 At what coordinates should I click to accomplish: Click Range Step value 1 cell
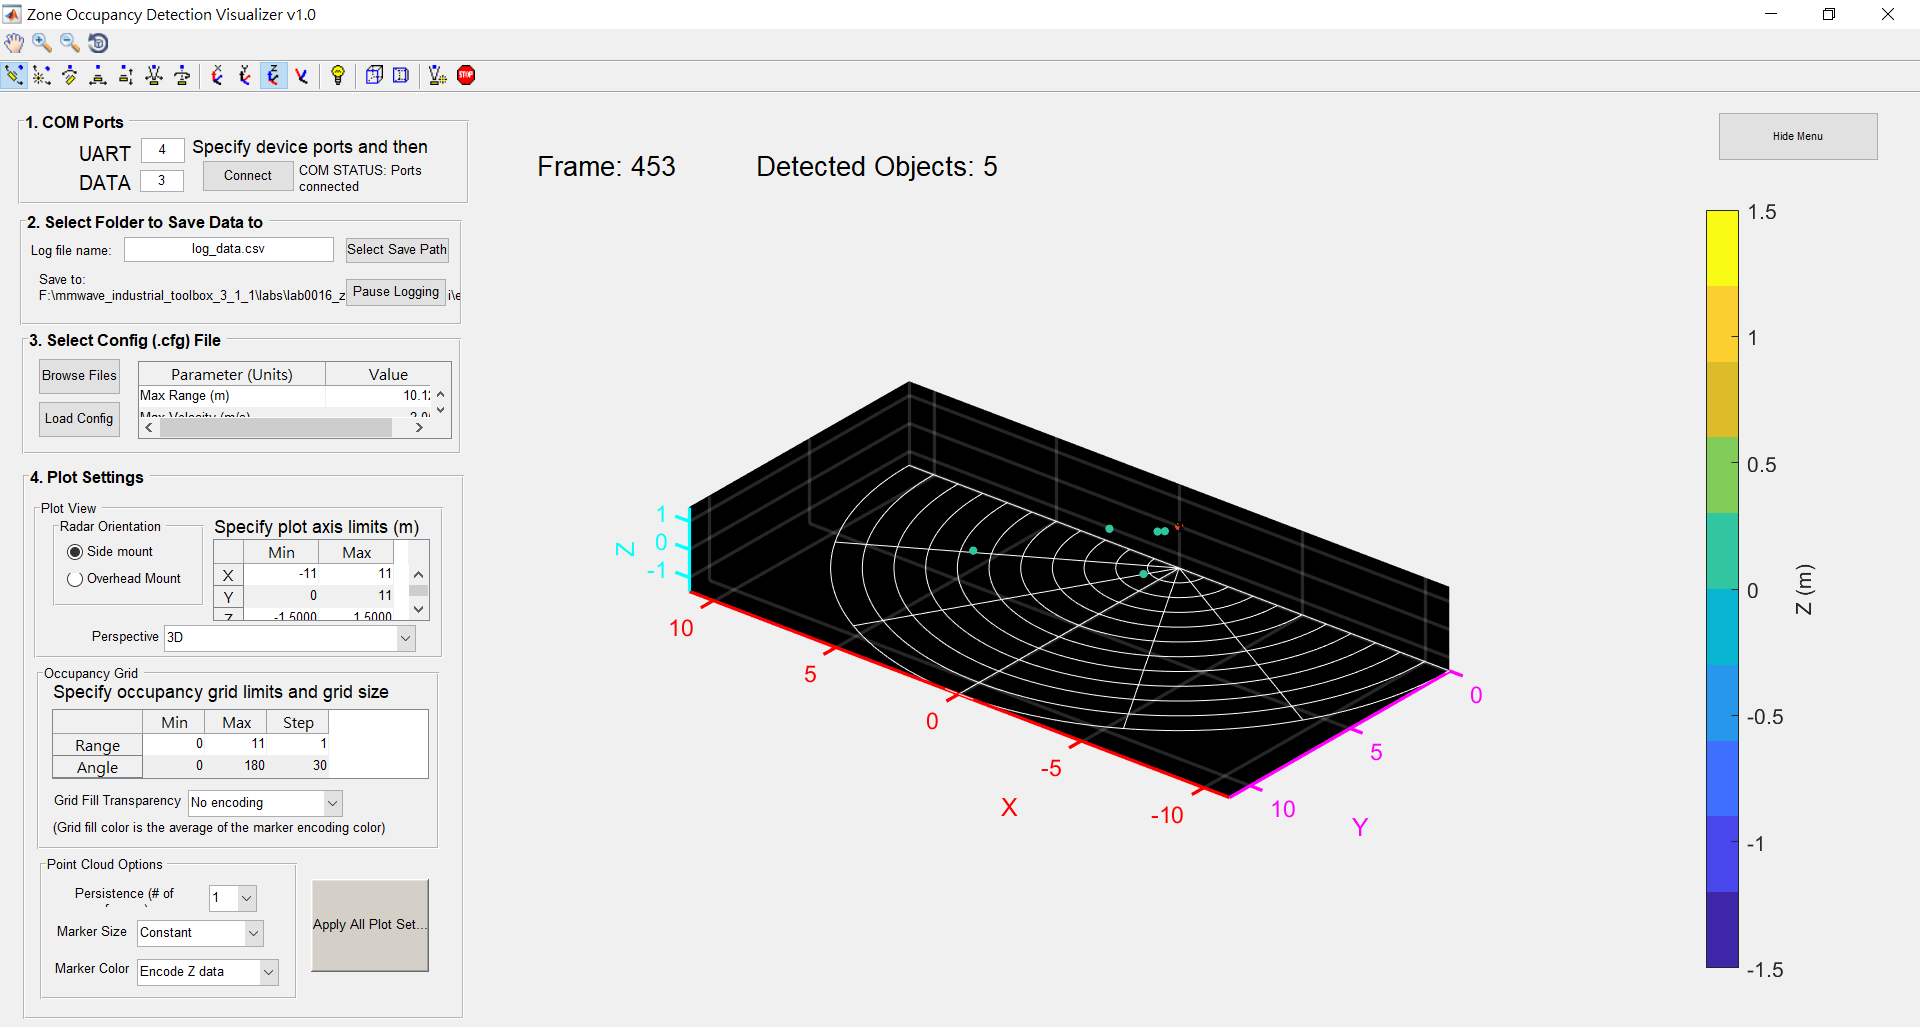click(298, 744)
